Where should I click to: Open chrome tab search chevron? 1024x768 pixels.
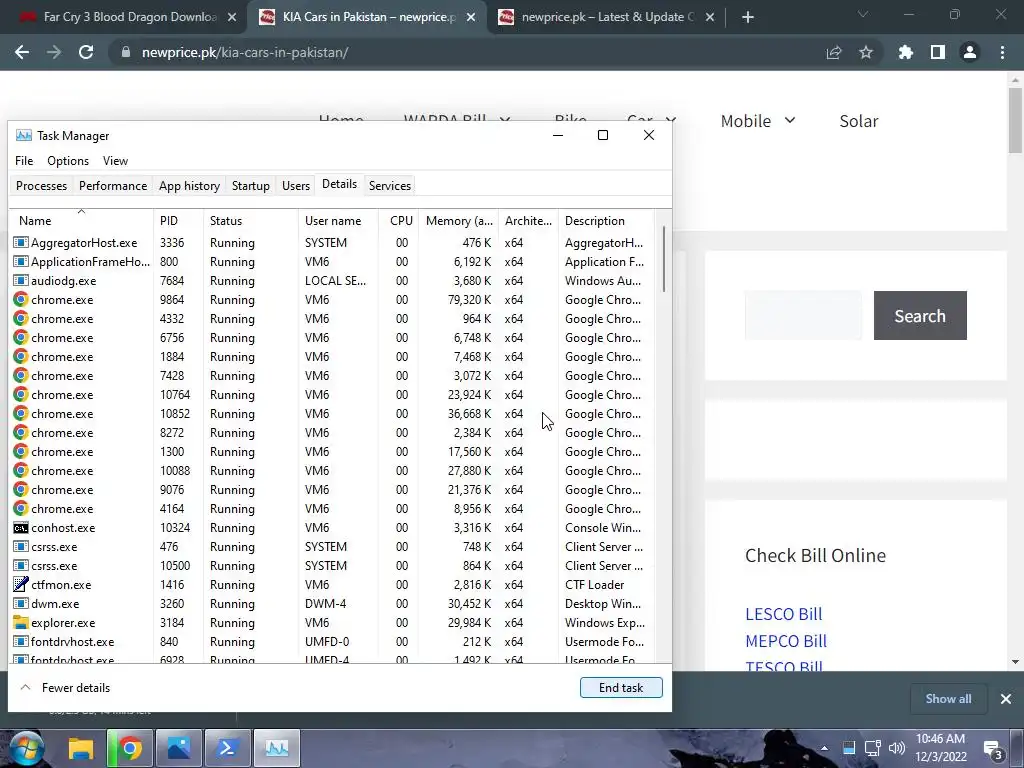point(863,14)
